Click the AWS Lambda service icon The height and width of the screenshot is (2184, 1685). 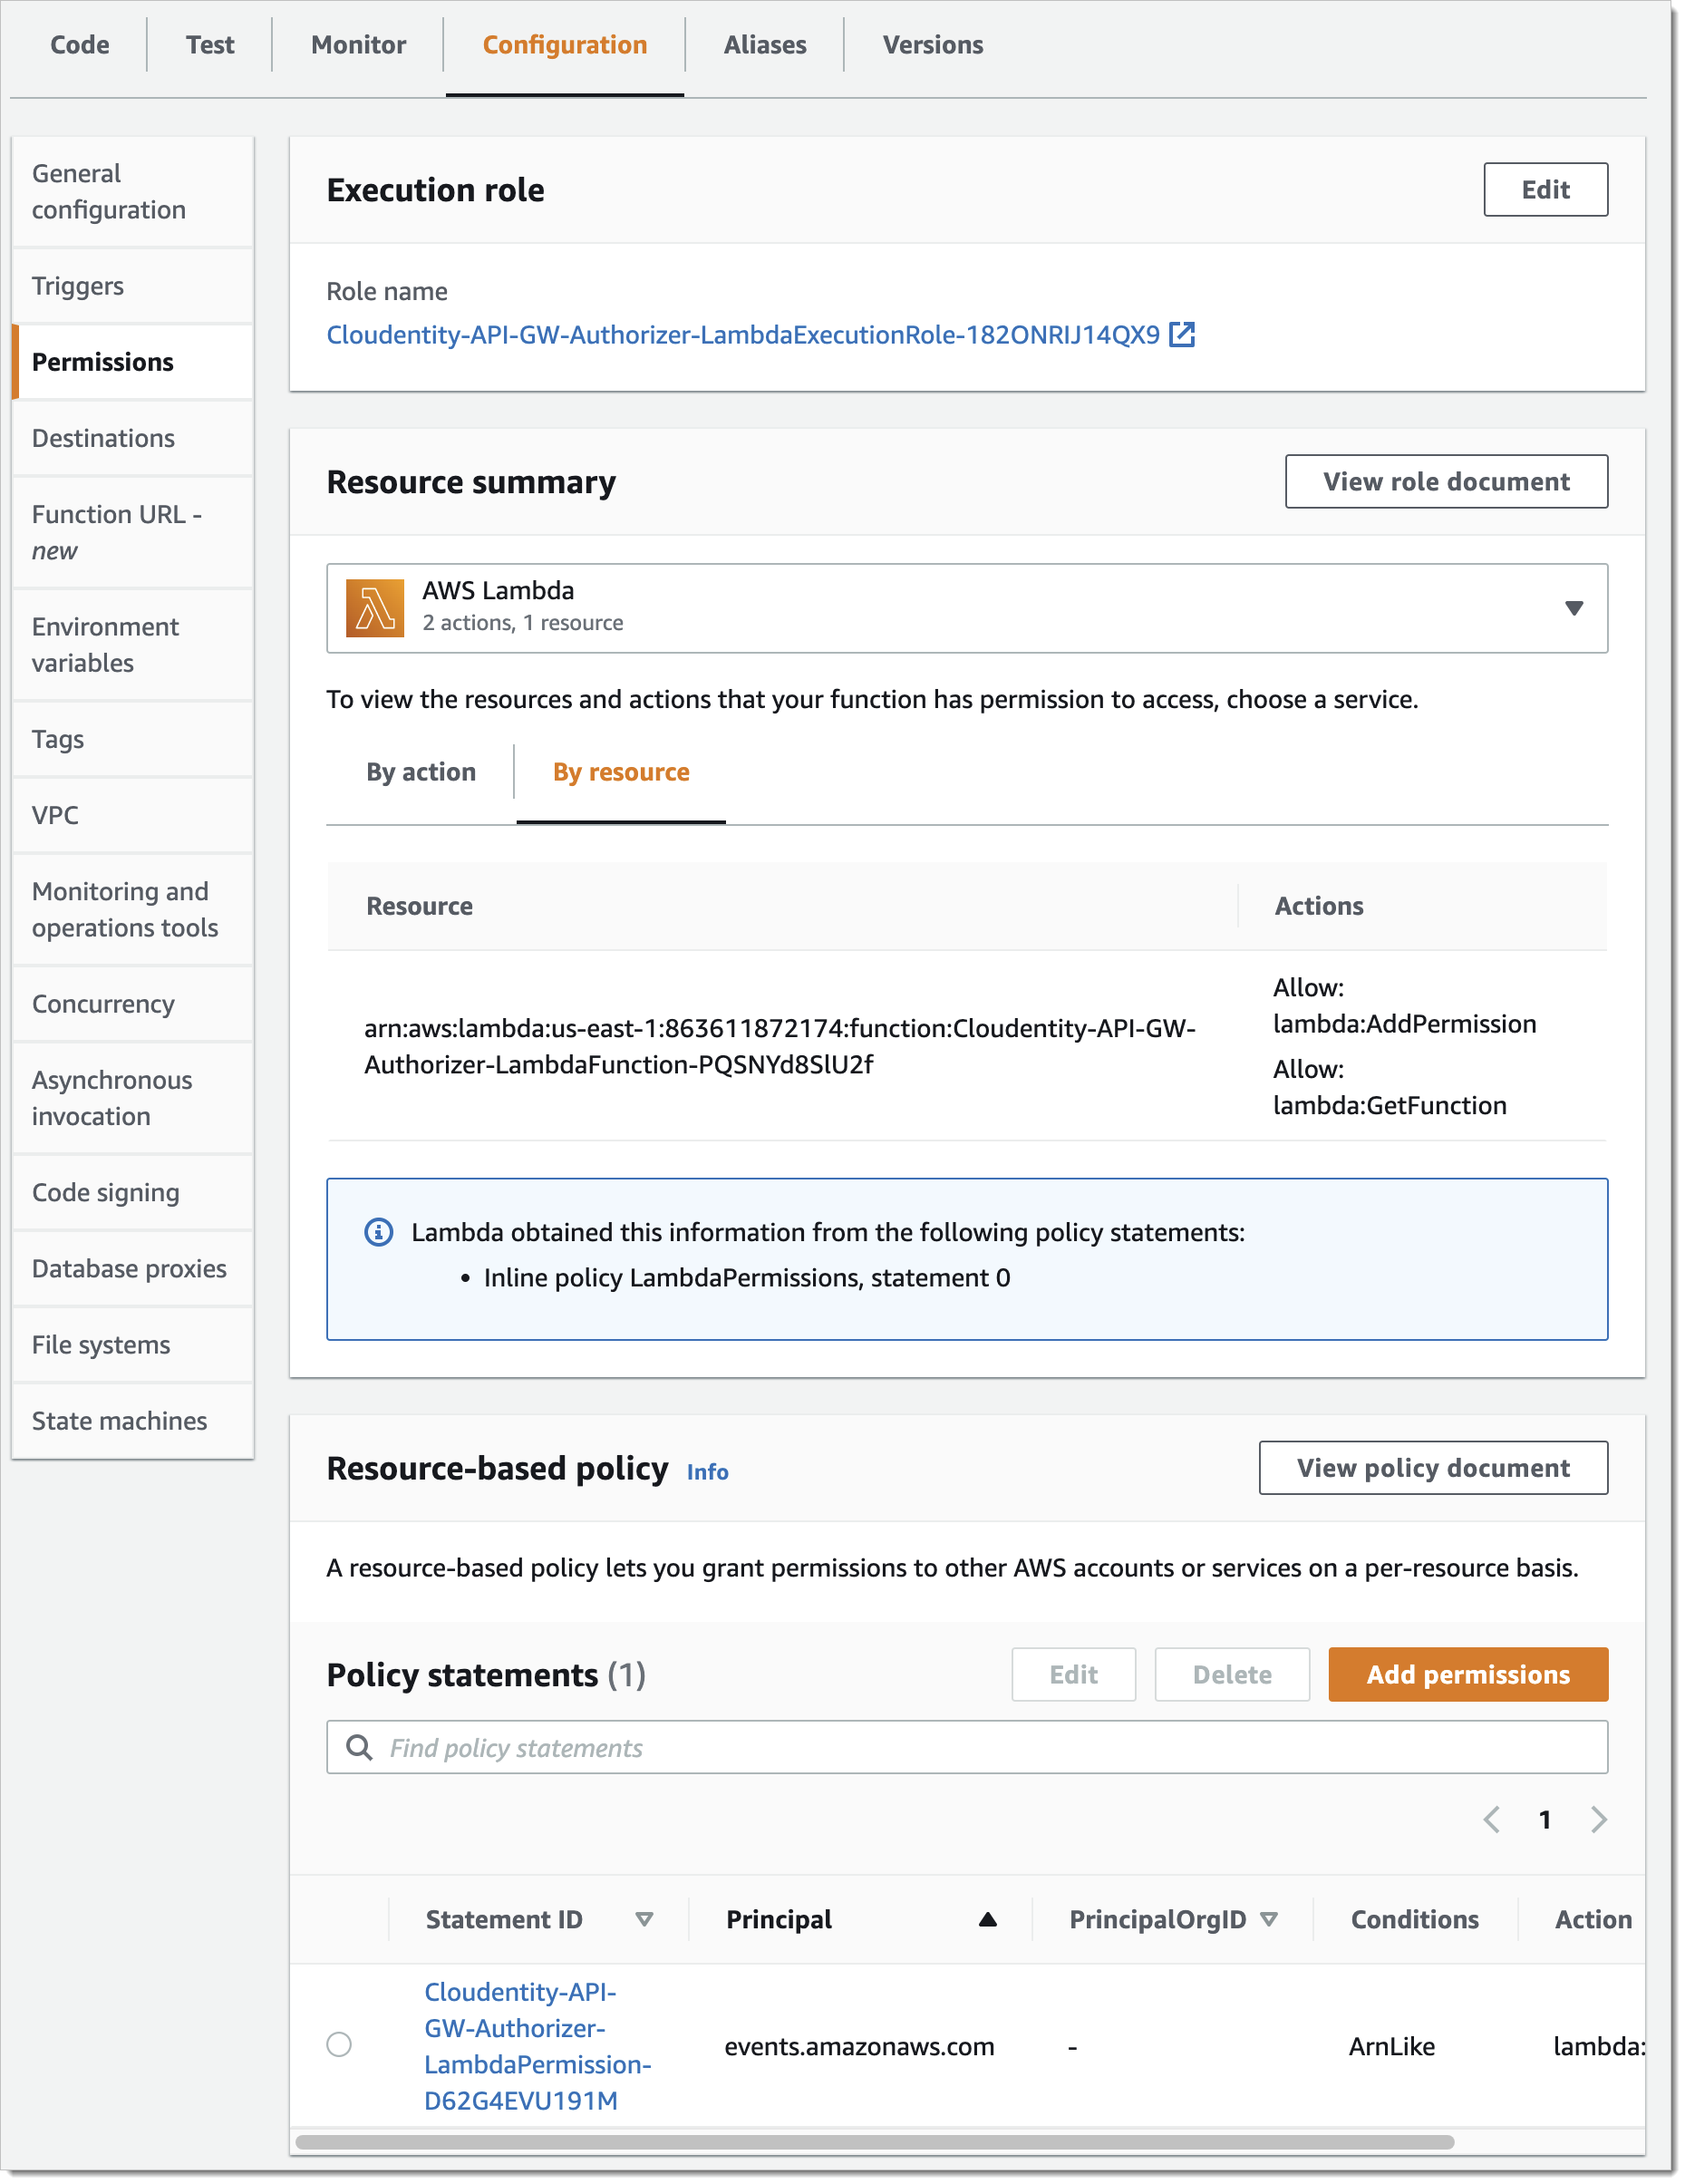point(375,607)
